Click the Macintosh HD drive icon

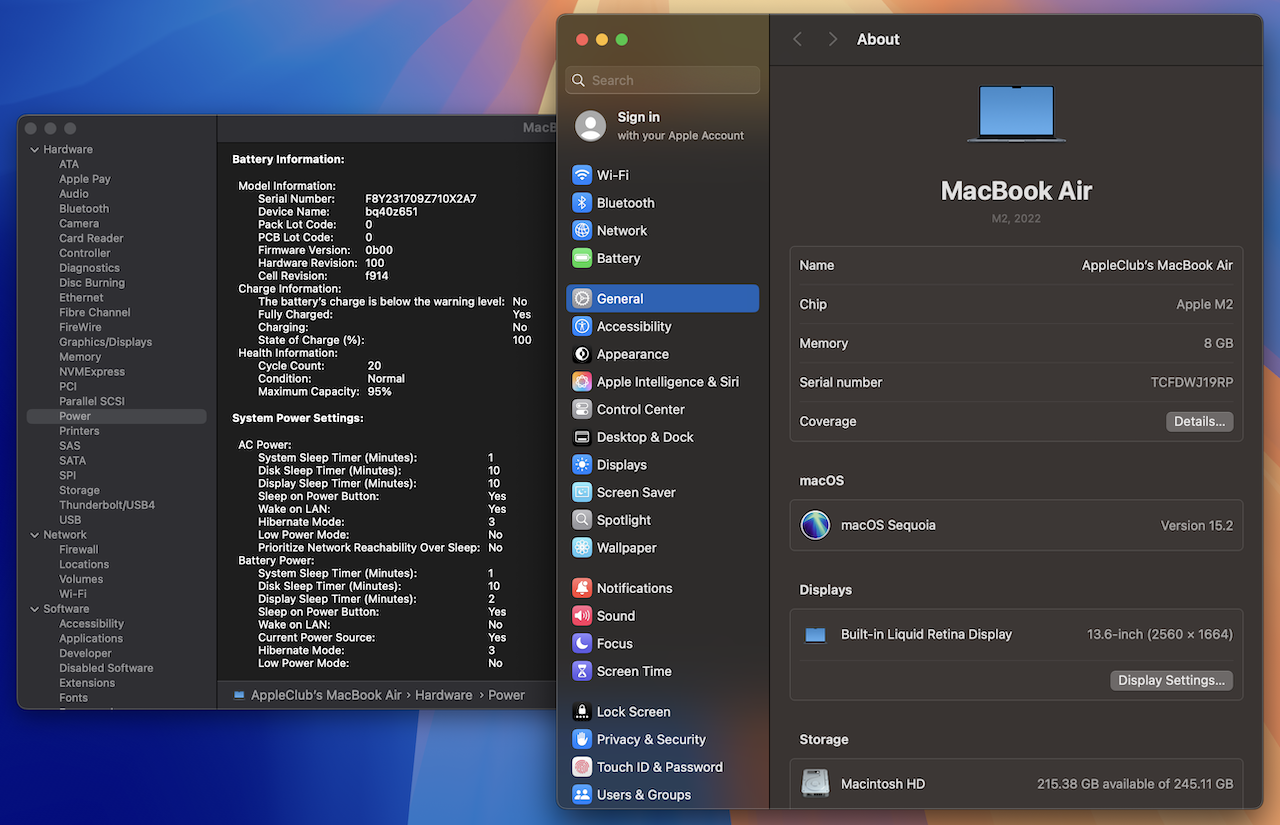tap(815, 784)
